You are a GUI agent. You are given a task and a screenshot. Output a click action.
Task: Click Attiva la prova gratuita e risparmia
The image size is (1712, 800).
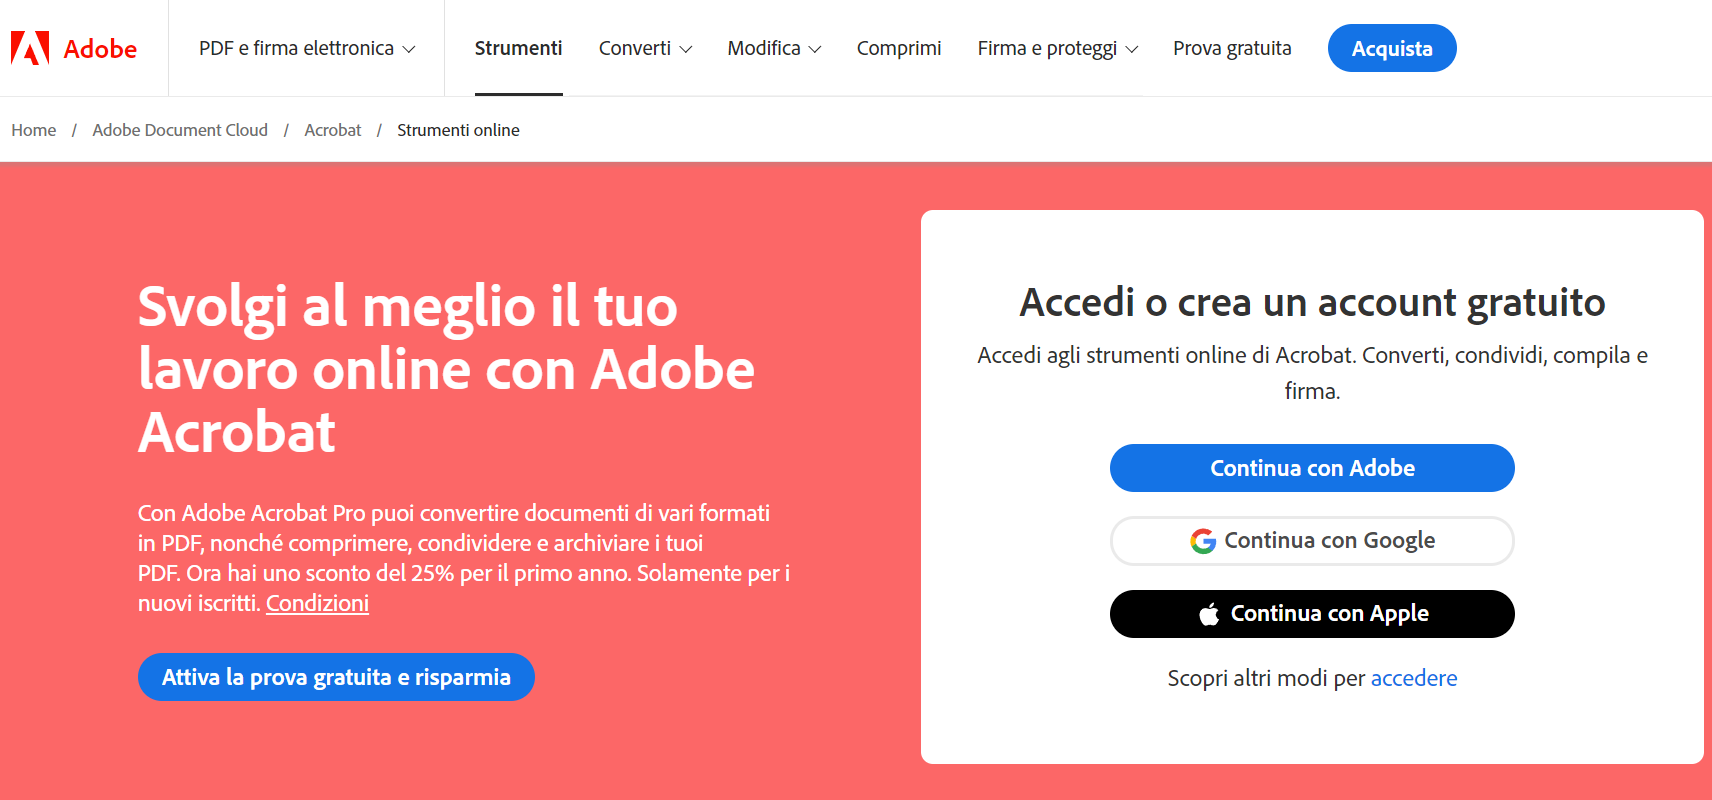click(336, 677)
